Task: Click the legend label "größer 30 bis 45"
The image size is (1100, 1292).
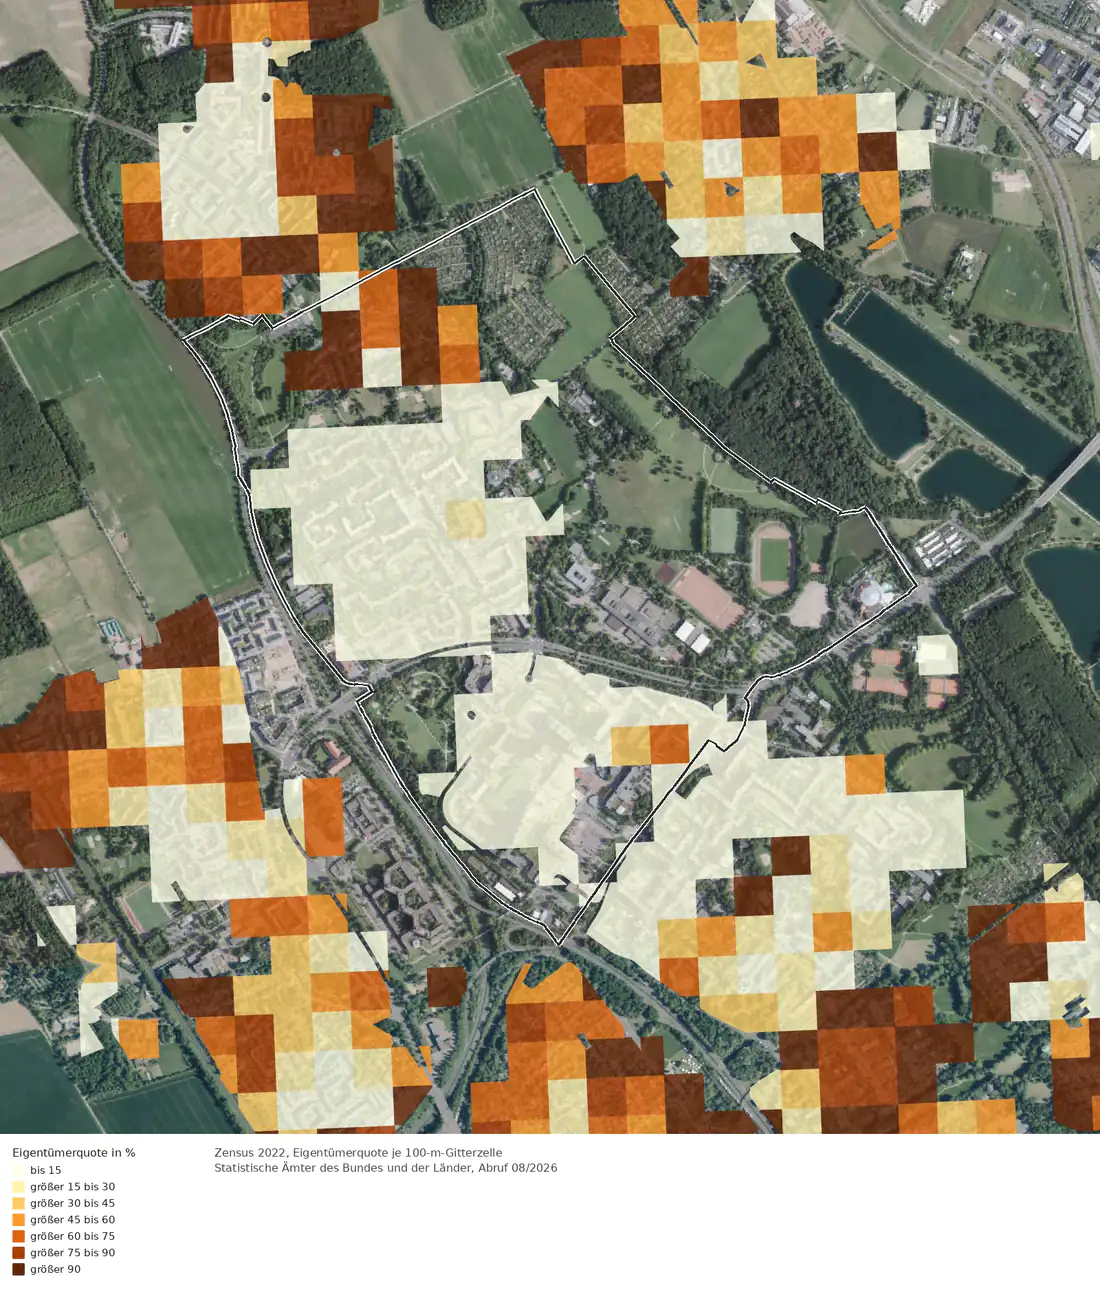Action: (73, 1203)
